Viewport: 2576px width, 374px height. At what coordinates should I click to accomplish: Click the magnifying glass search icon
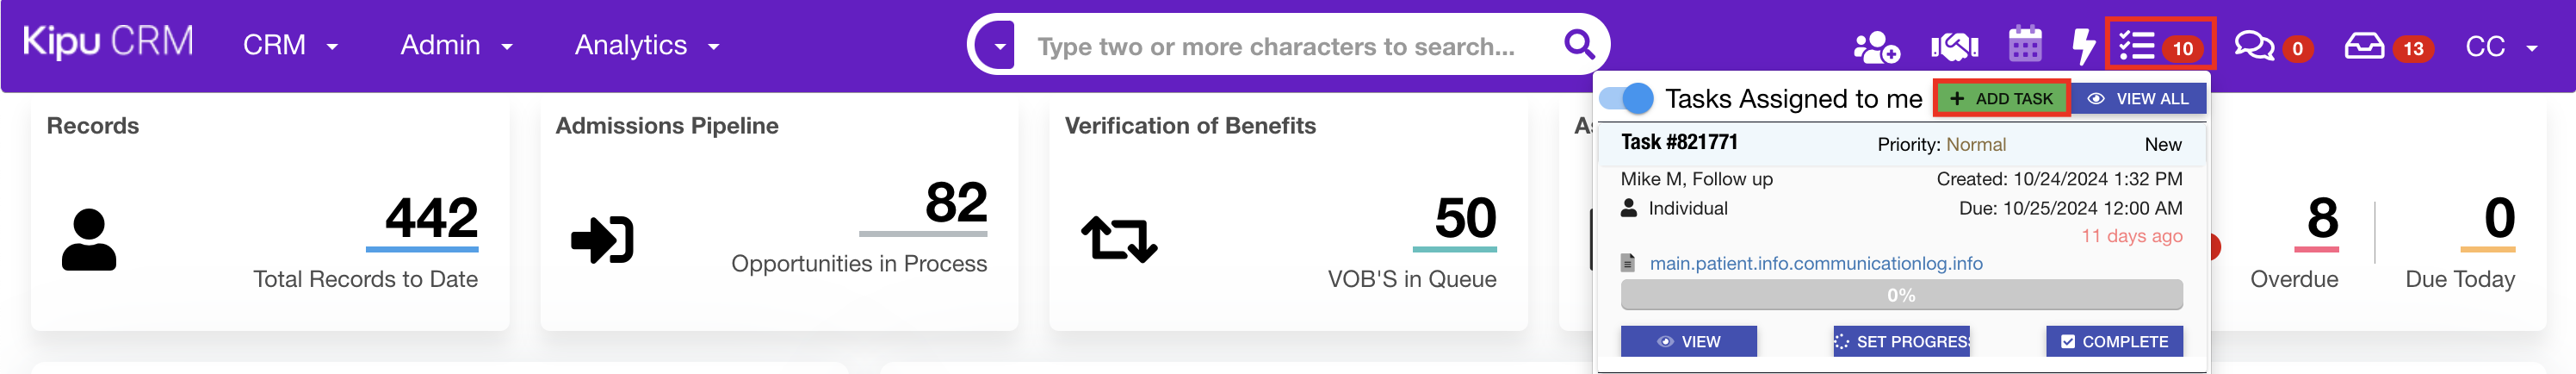[1579, 44]
